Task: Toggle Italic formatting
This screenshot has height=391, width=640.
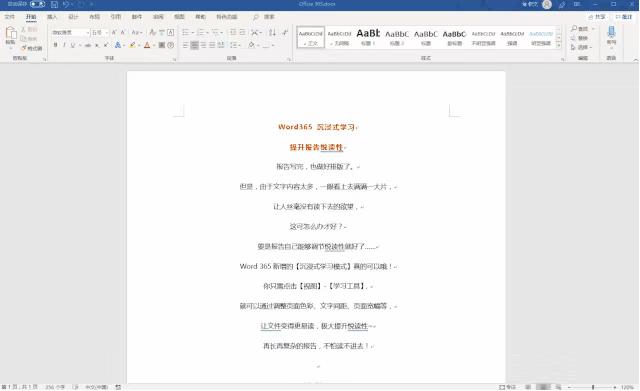Action: tap(64, 45)
